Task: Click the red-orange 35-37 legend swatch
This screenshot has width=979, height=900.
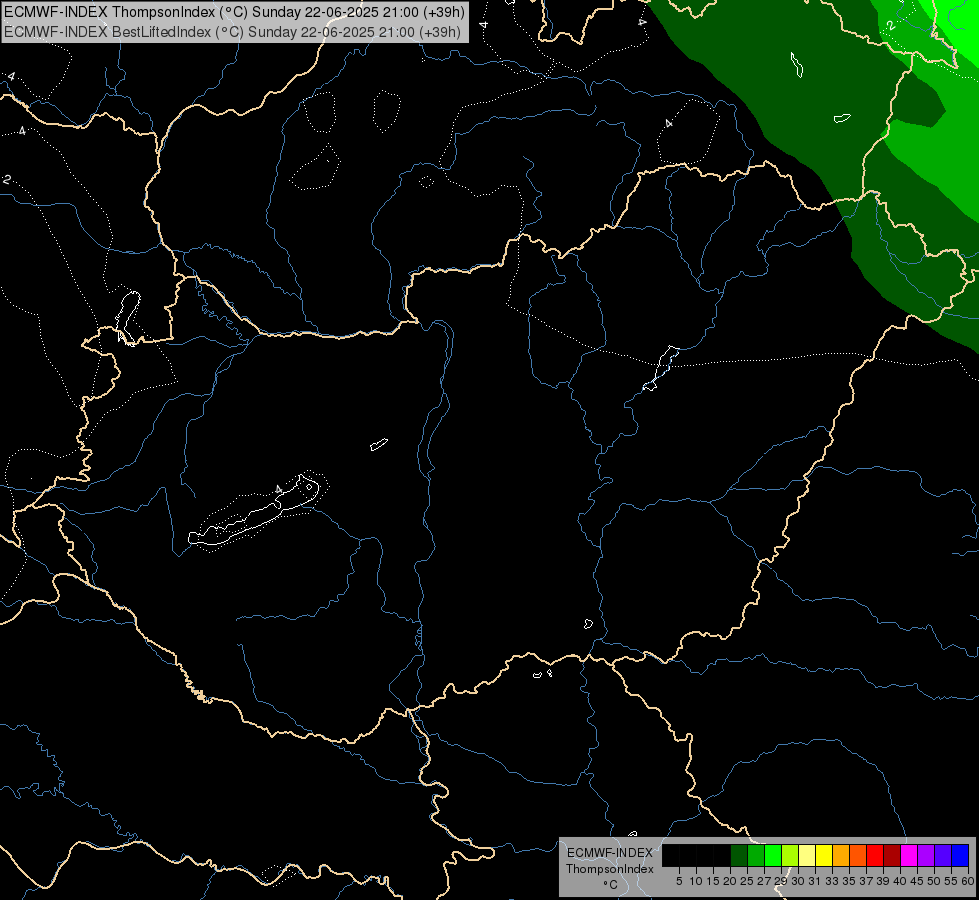Action: click(x=858, y=855)
